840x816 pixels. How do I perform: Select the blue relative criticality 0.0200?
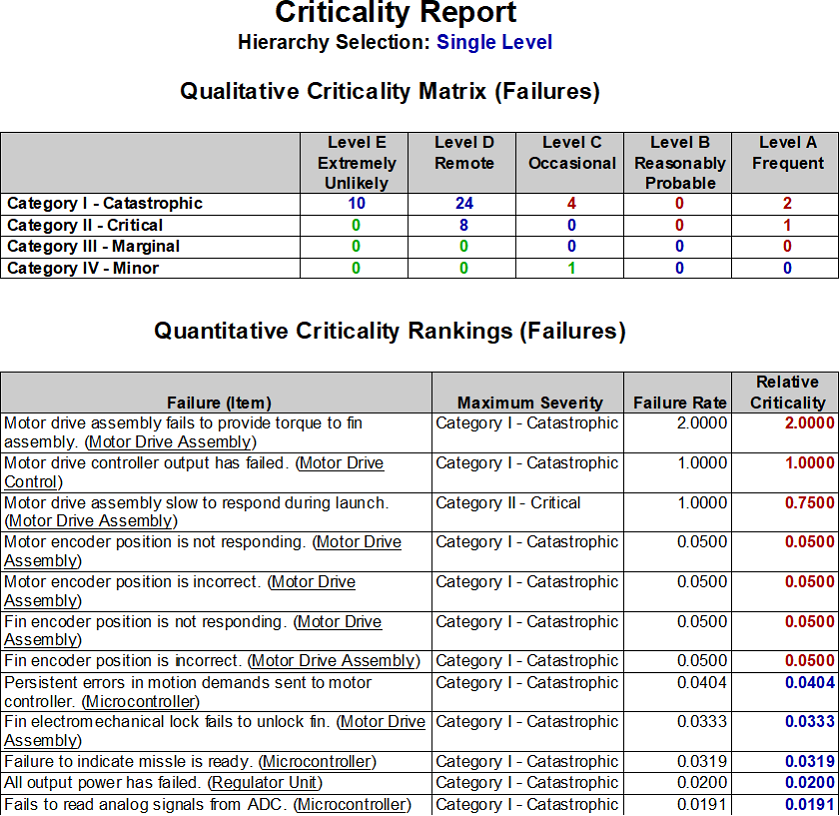coord(809,783)
